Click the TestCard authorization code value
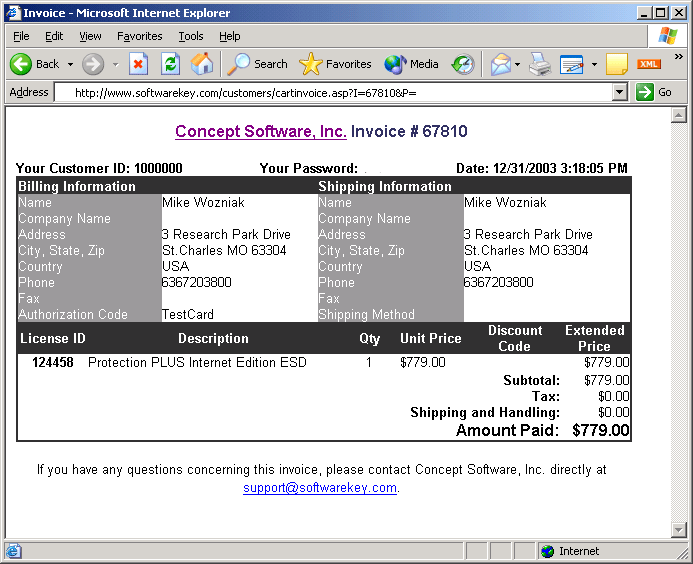 tap(188, 314)
